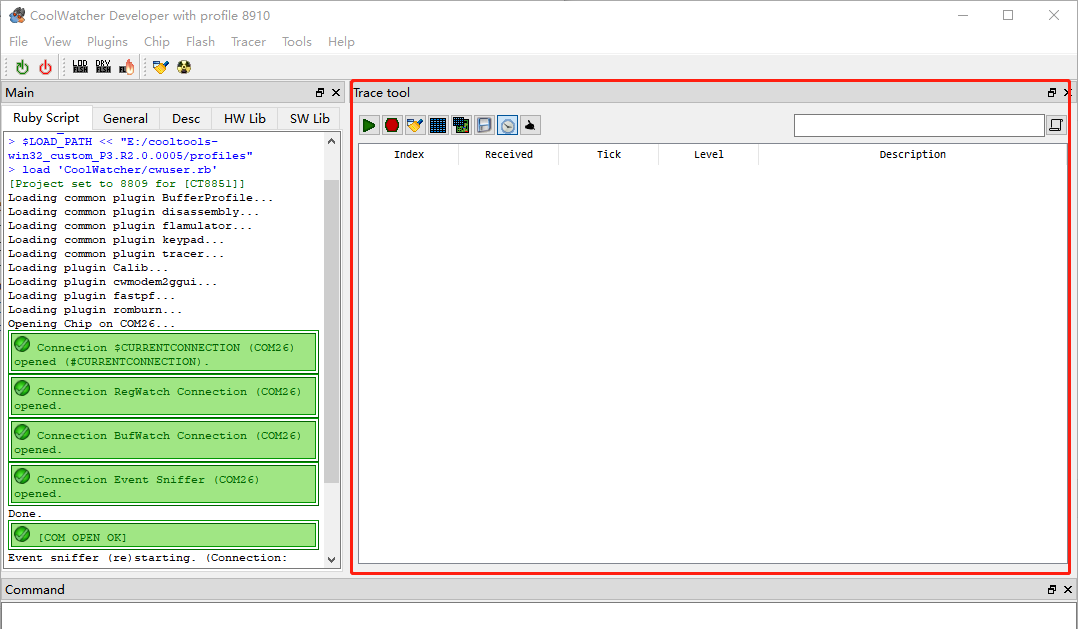
Task: Switch to the SW Lib tab
Action: 309,118
